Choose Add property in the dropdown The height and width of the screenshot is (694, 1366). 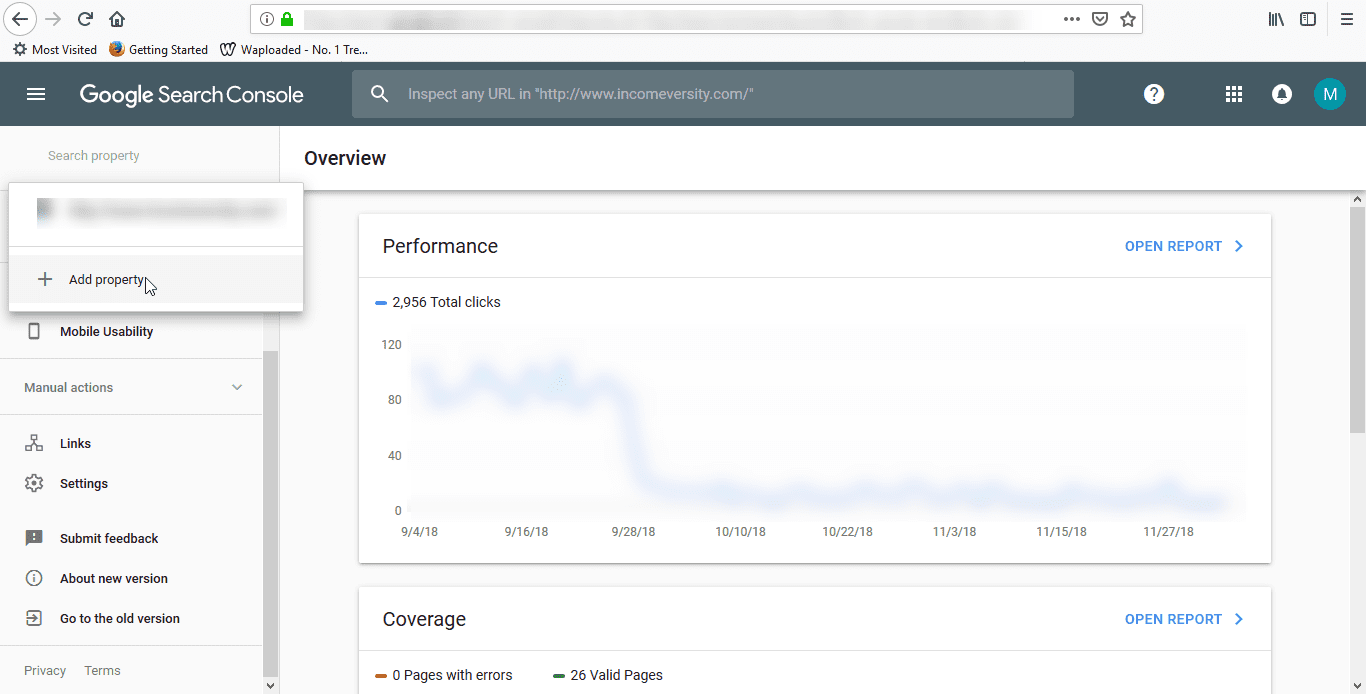pyautogui.click(x=156, y=279)
